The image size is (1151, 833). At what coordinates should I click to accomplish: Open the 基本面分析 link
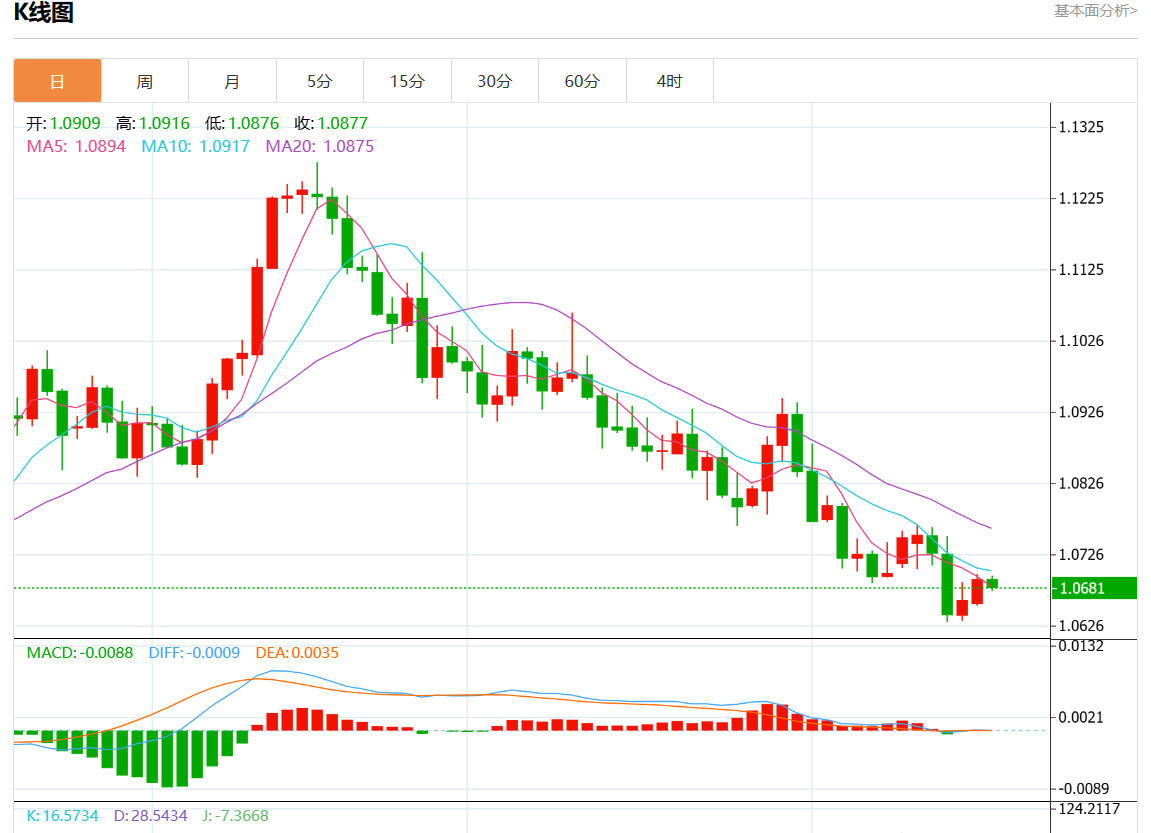tap(1095, 11)
